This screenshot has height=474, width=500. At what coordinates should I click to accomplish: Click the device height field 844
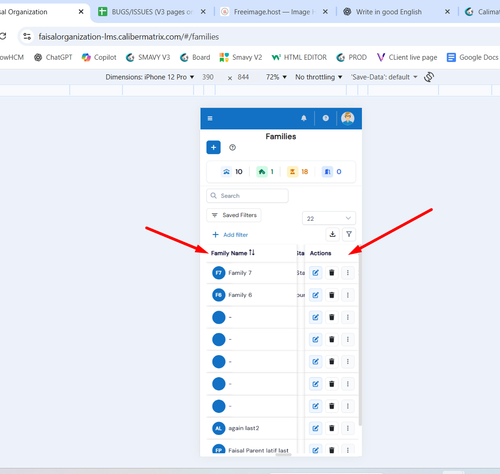[243, 77]
